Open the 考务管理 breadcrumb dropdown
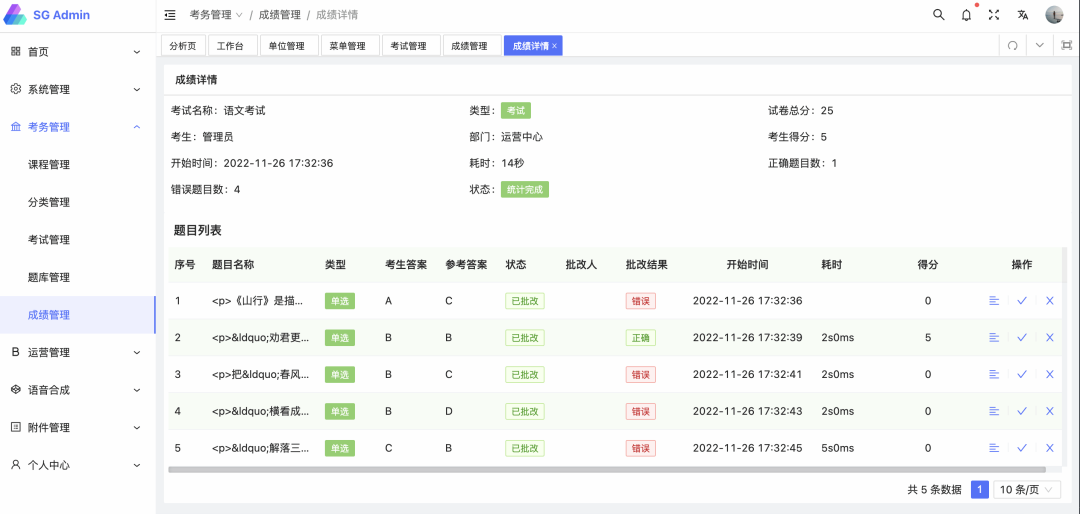Viewport: 1080px width, 514px height. pos(216,15)
